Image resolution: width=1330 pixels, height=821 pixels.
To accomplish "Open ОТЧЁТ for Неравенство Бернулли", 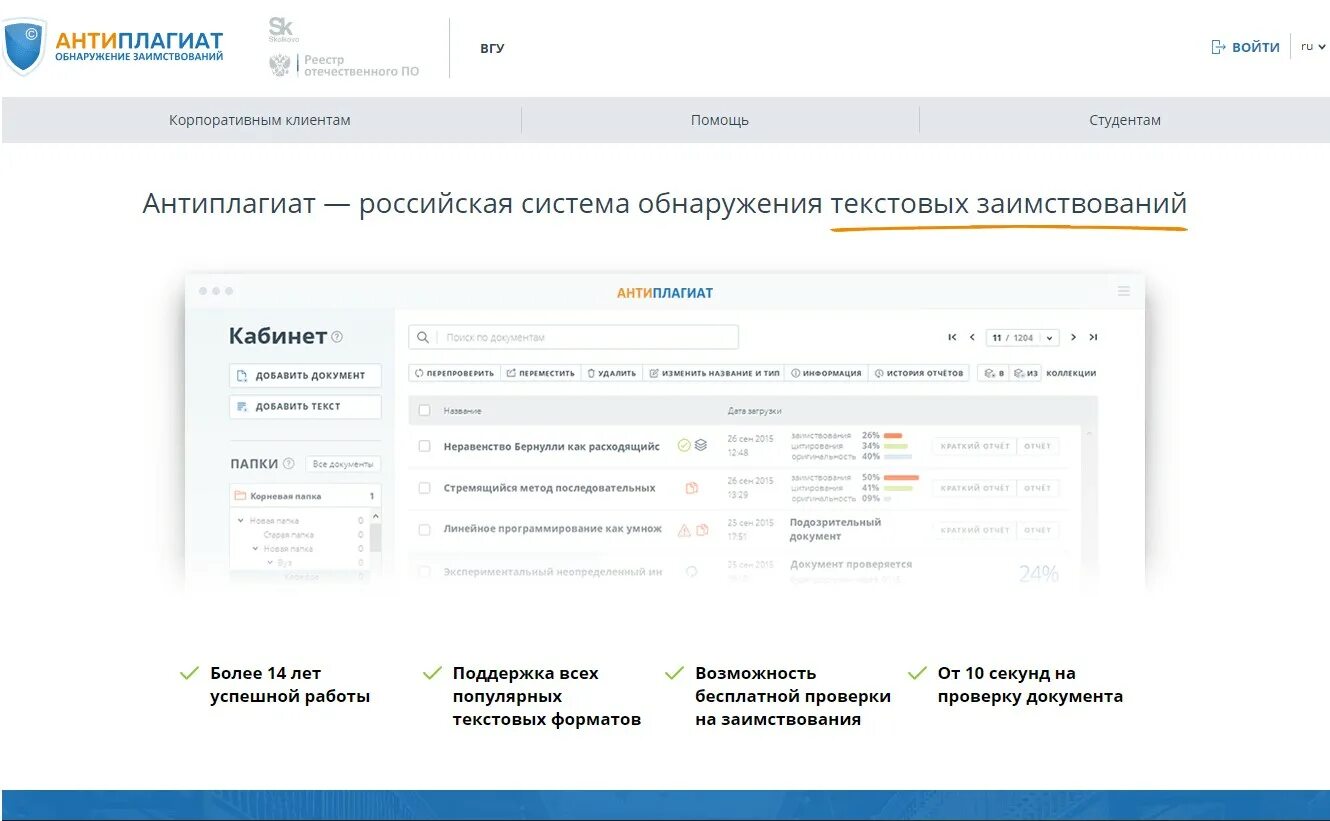I will [x=1038, y=446].
